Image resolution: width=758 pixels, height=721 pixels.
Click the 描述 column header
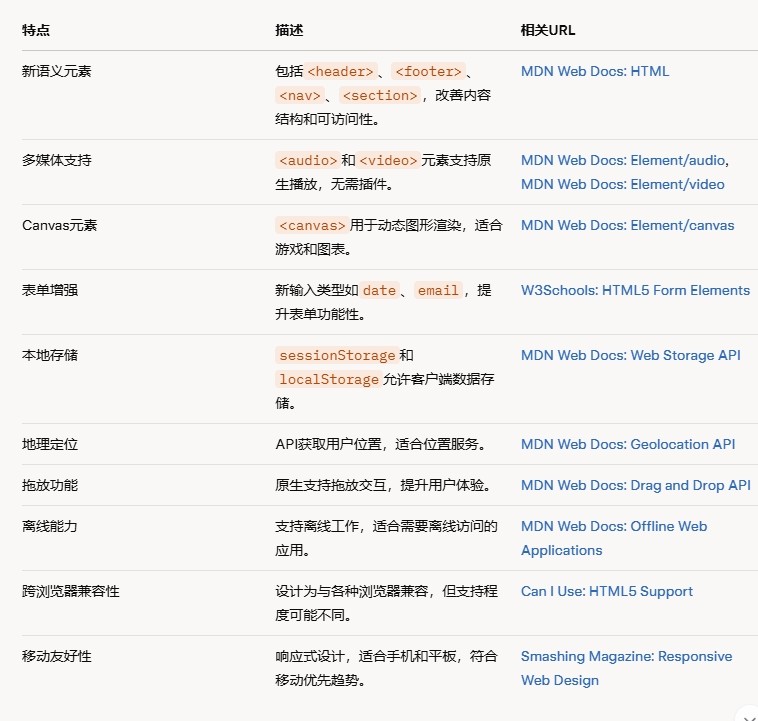tap(289, 30)
